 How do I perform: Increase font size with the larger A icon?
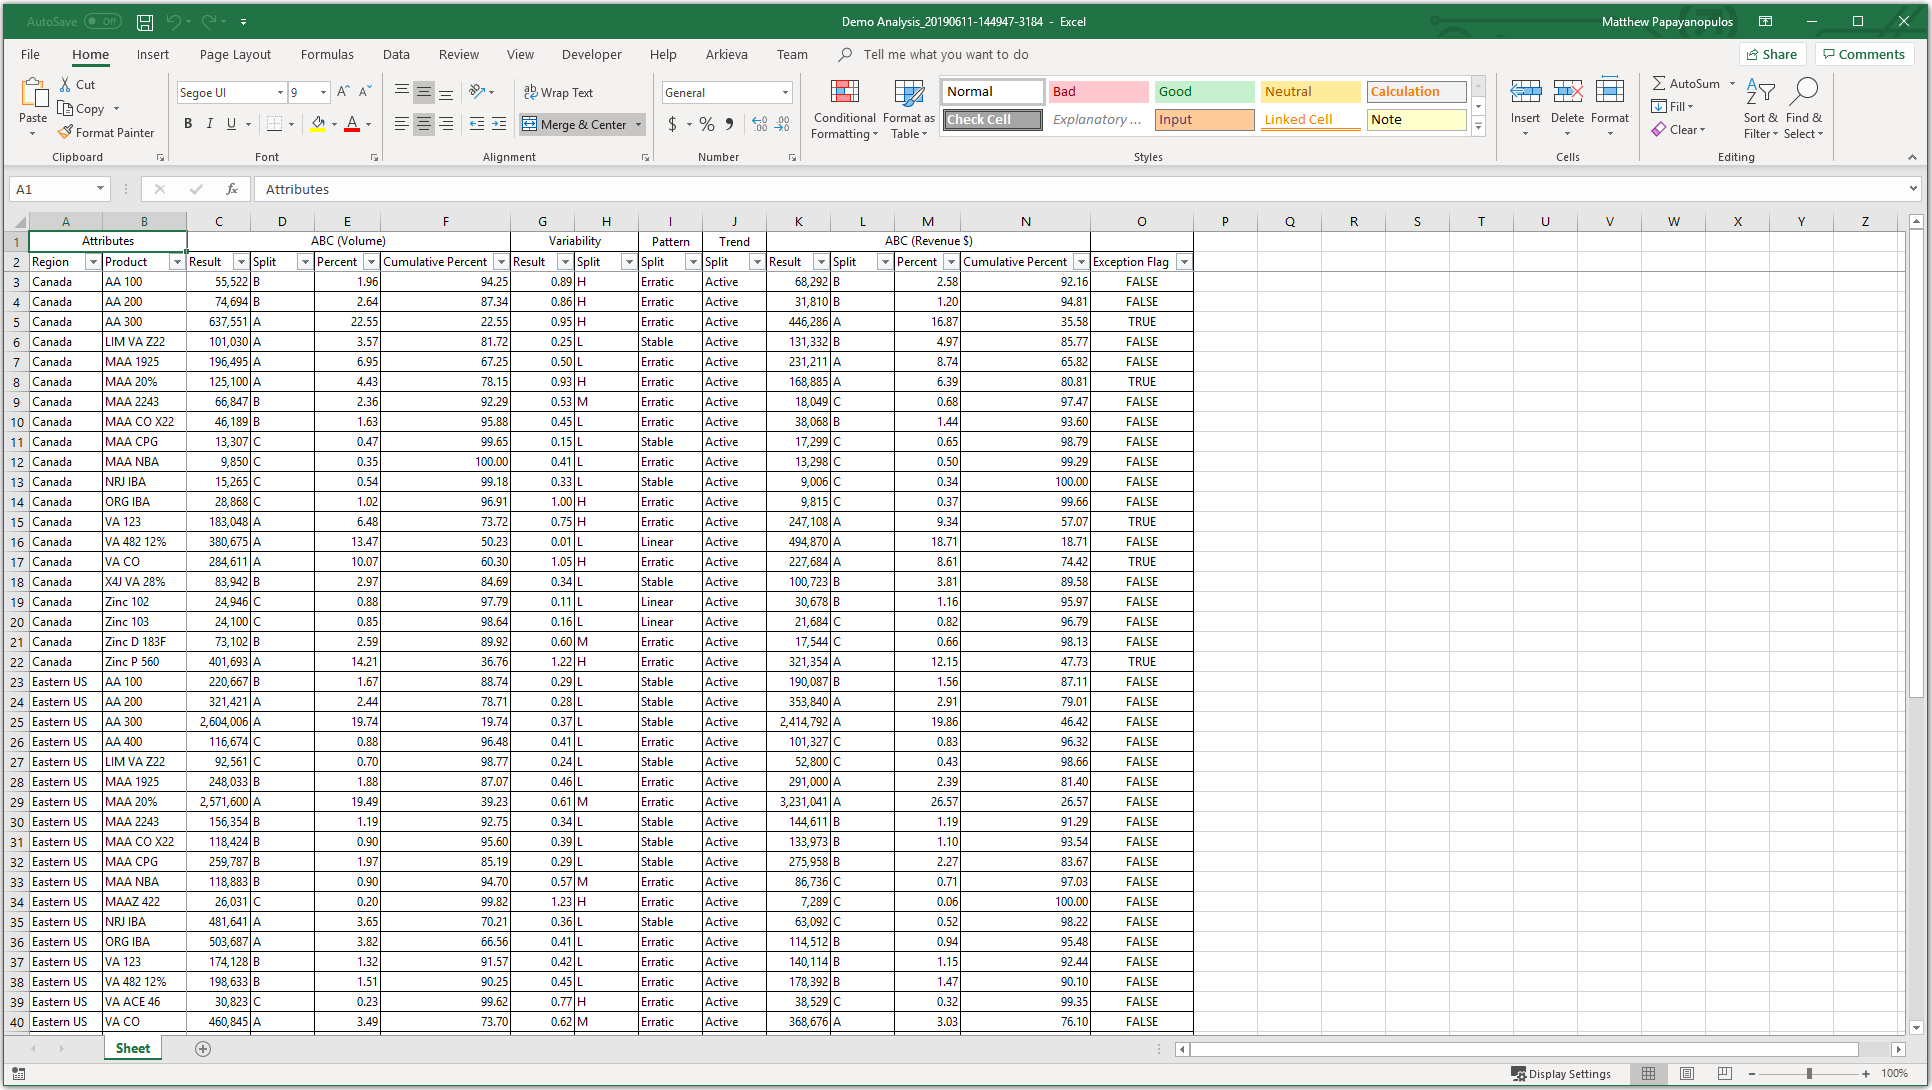343,92
